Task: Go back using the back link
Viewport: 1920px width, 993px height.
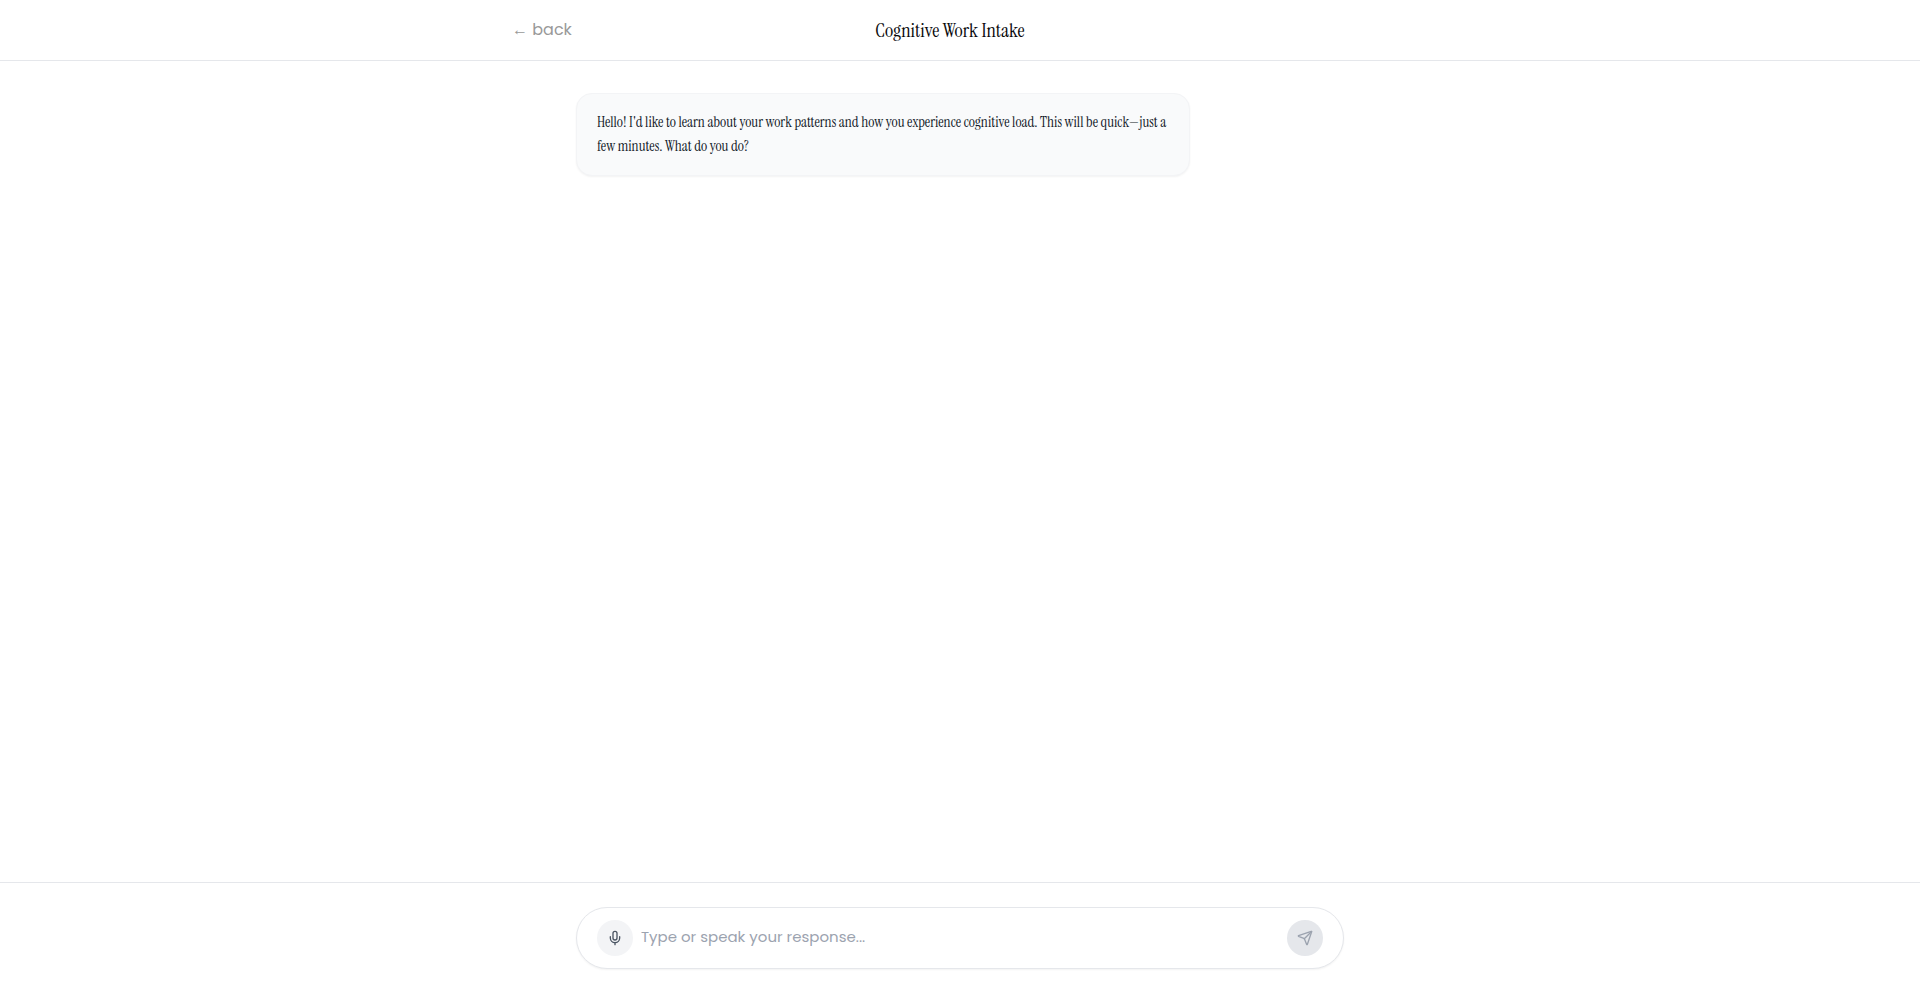Action: pos(542,30)
